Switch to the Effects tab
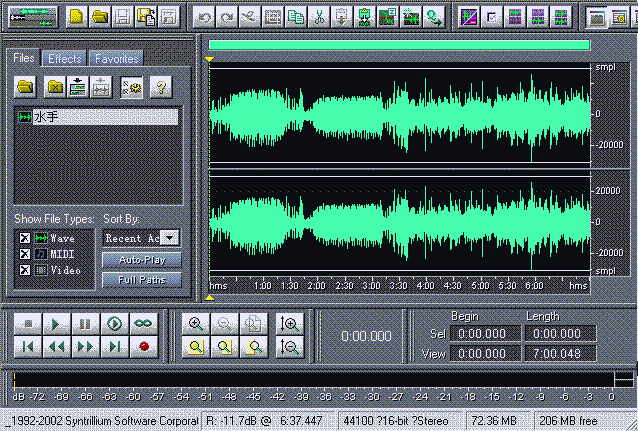This screenshot has width=638, height=431. coord(65,59)
